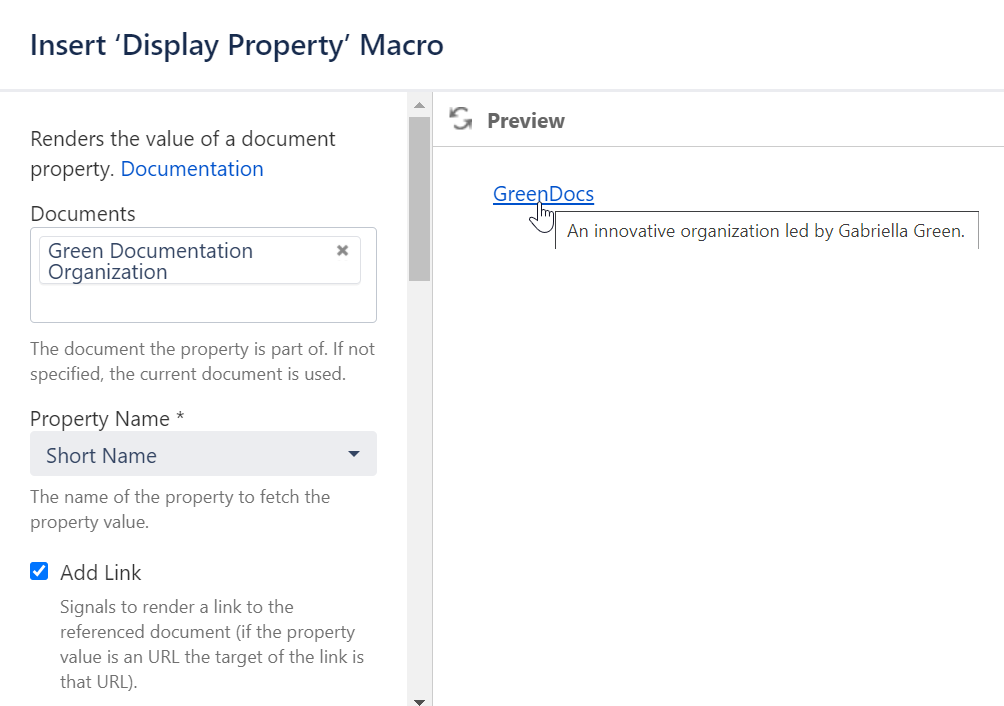Click the empty area of Documents field
The image size is (1004, 706).
click(200, 304)
